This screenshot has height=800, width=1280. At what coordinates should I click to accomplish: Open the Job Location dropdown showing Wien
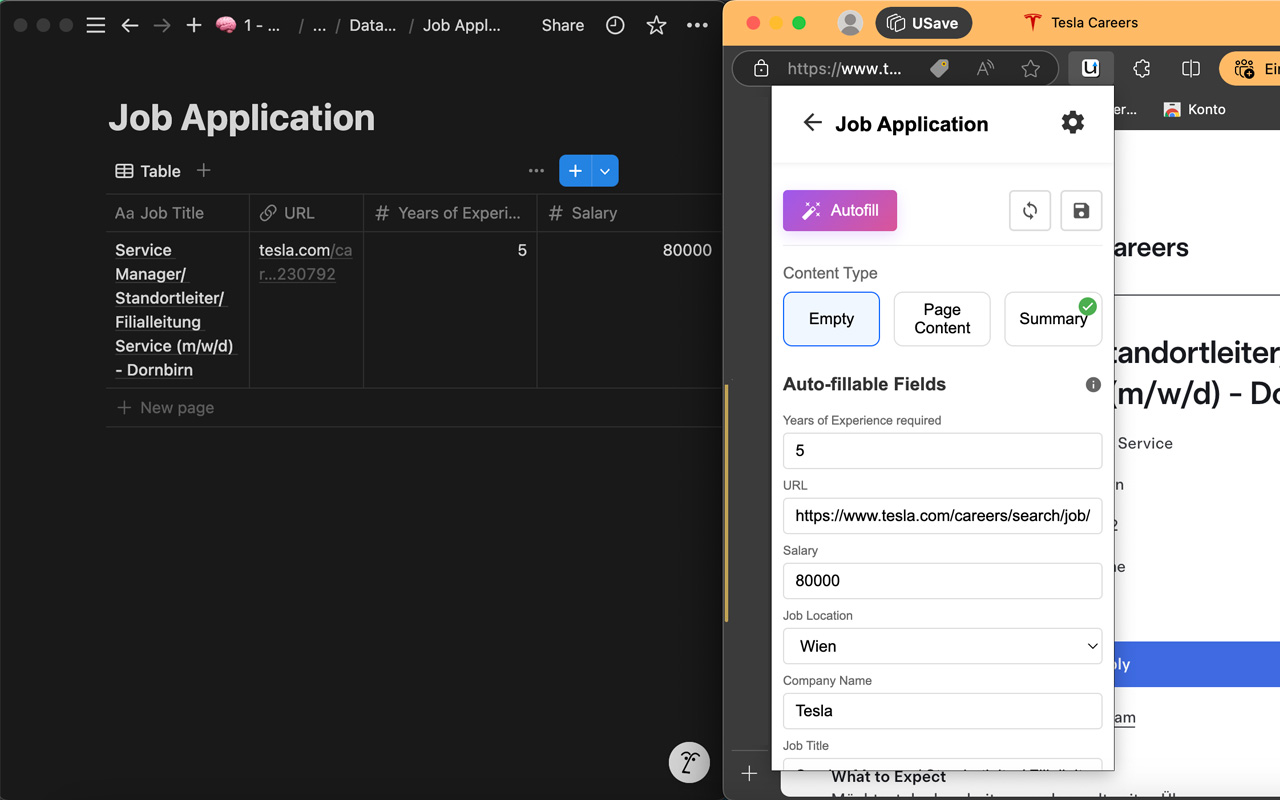click(x=942, y=646)
